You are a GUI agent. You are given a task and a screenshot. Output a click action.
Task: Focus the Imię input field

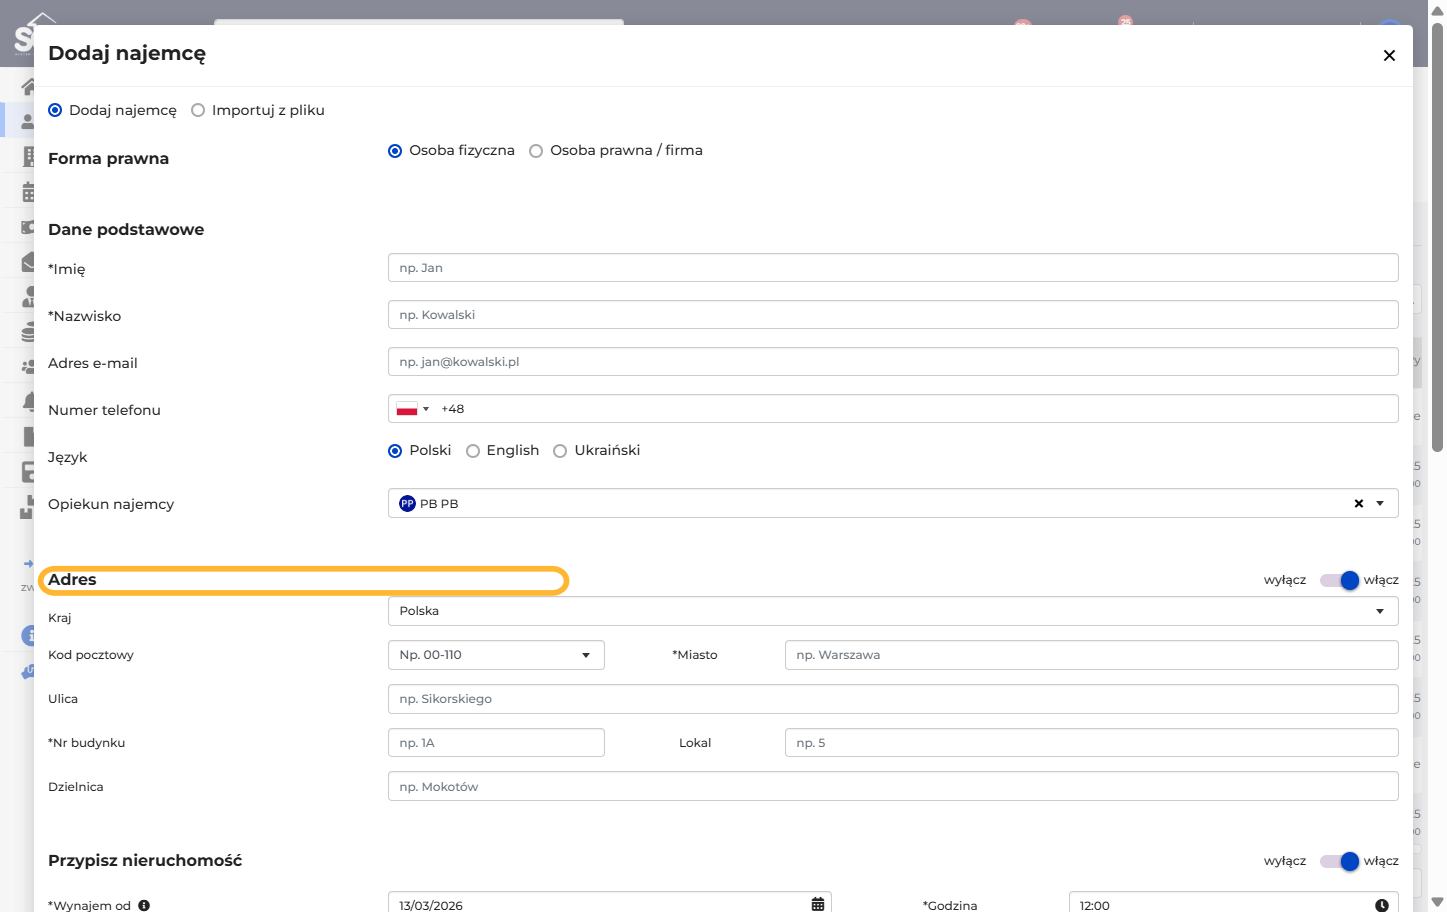(x=893, y=267)
